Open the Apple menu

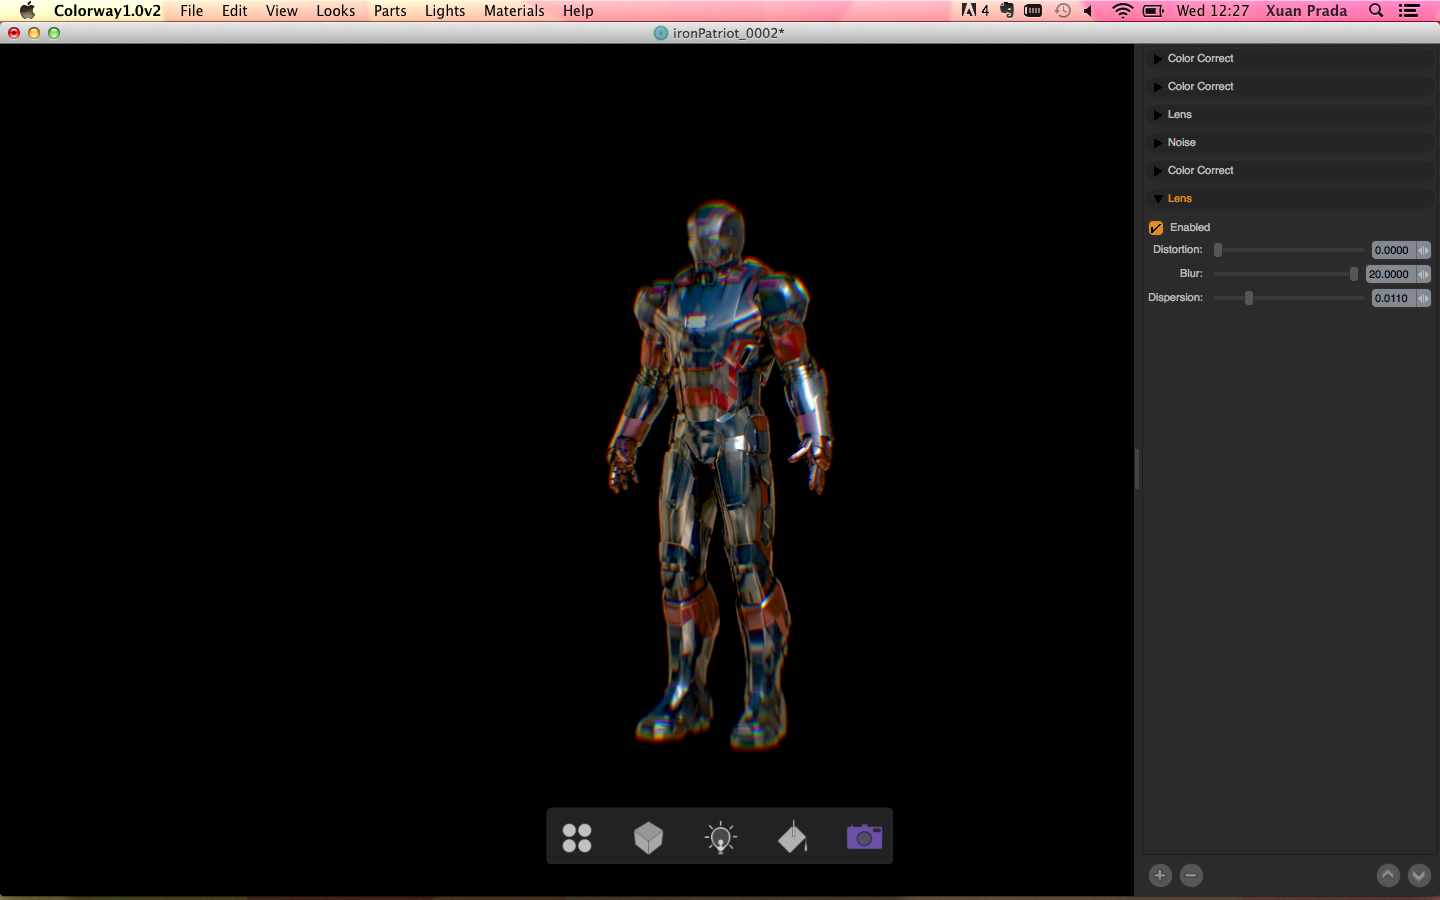pyautogui.click(x=27, y=10)
